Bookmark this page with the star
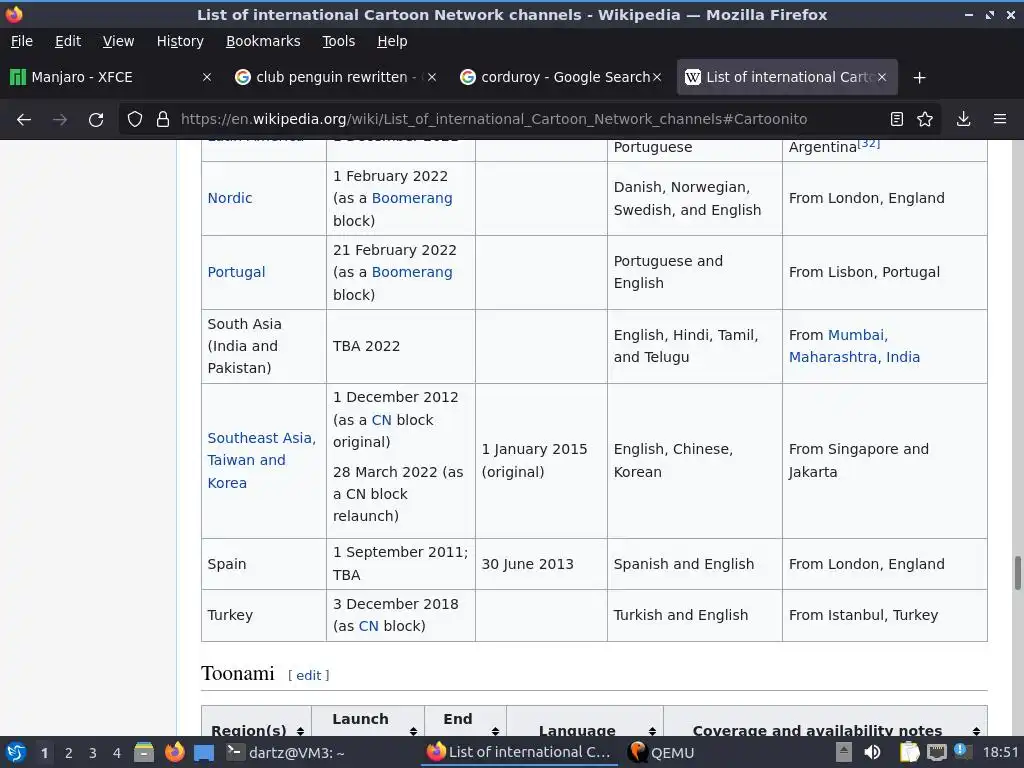This screenshot has width=1024, height=768. tap(925, 119)
